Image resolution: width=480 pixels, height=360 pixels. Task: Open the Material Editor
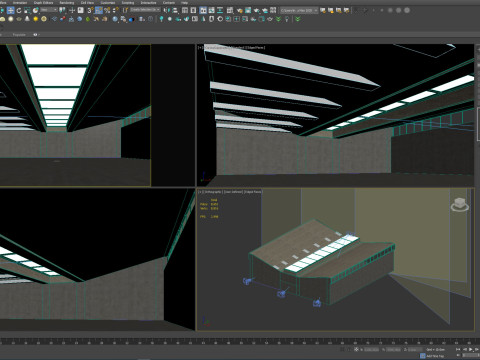(230, 10)
